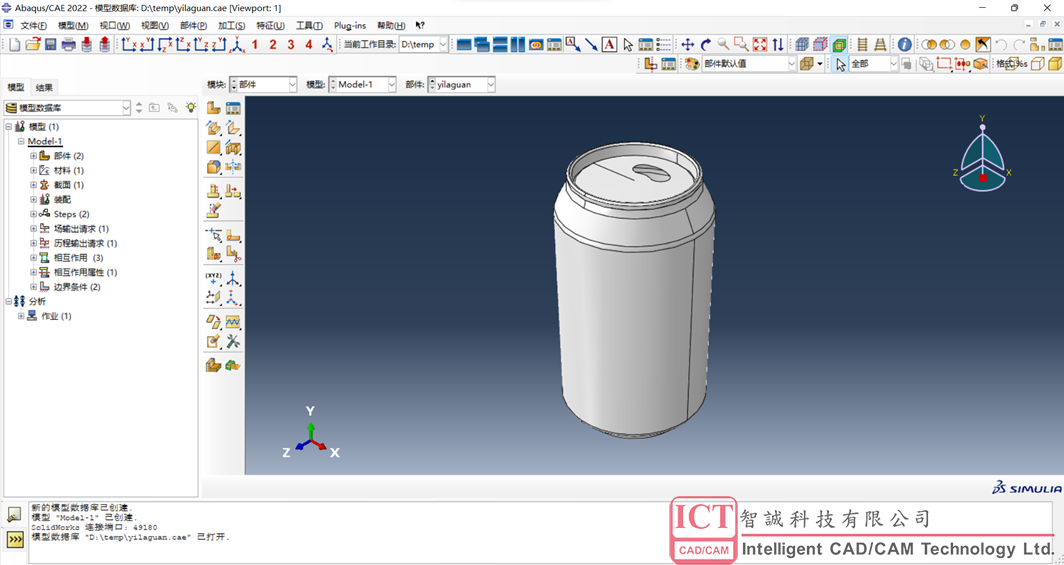Click the red X-axis point on view compass
Viewport: 1064px width, 565px height.
point(983,178)
